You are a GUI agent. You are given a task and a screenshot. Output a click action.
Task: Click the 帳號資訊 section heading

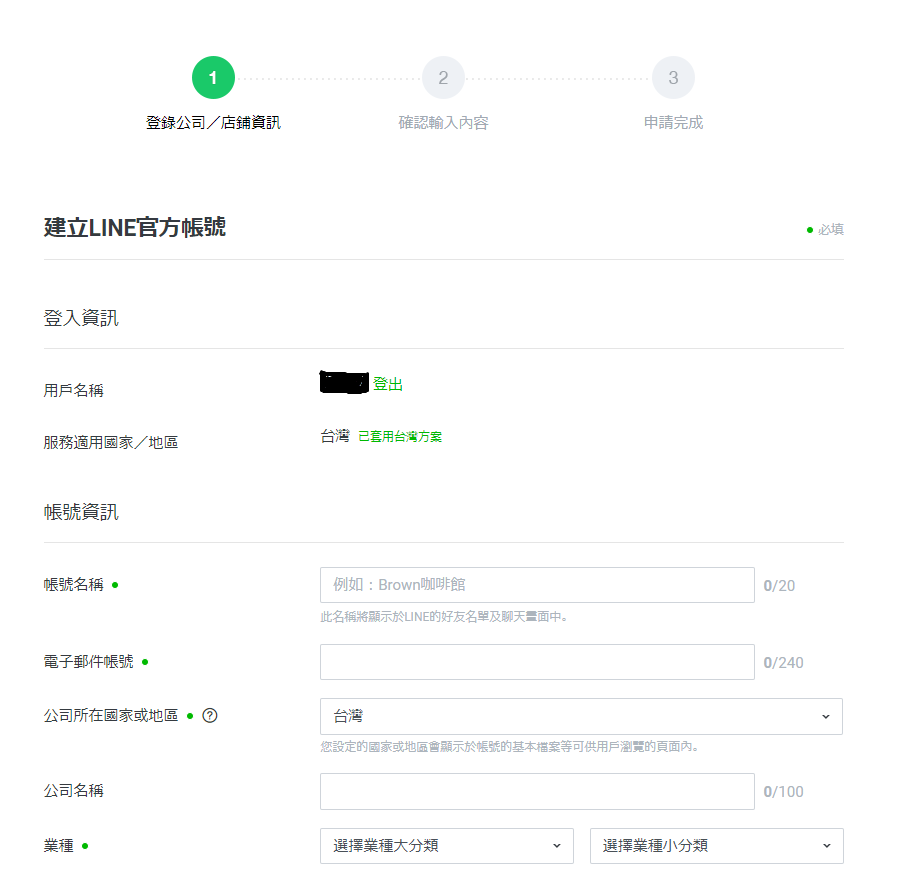pos(81,512)
